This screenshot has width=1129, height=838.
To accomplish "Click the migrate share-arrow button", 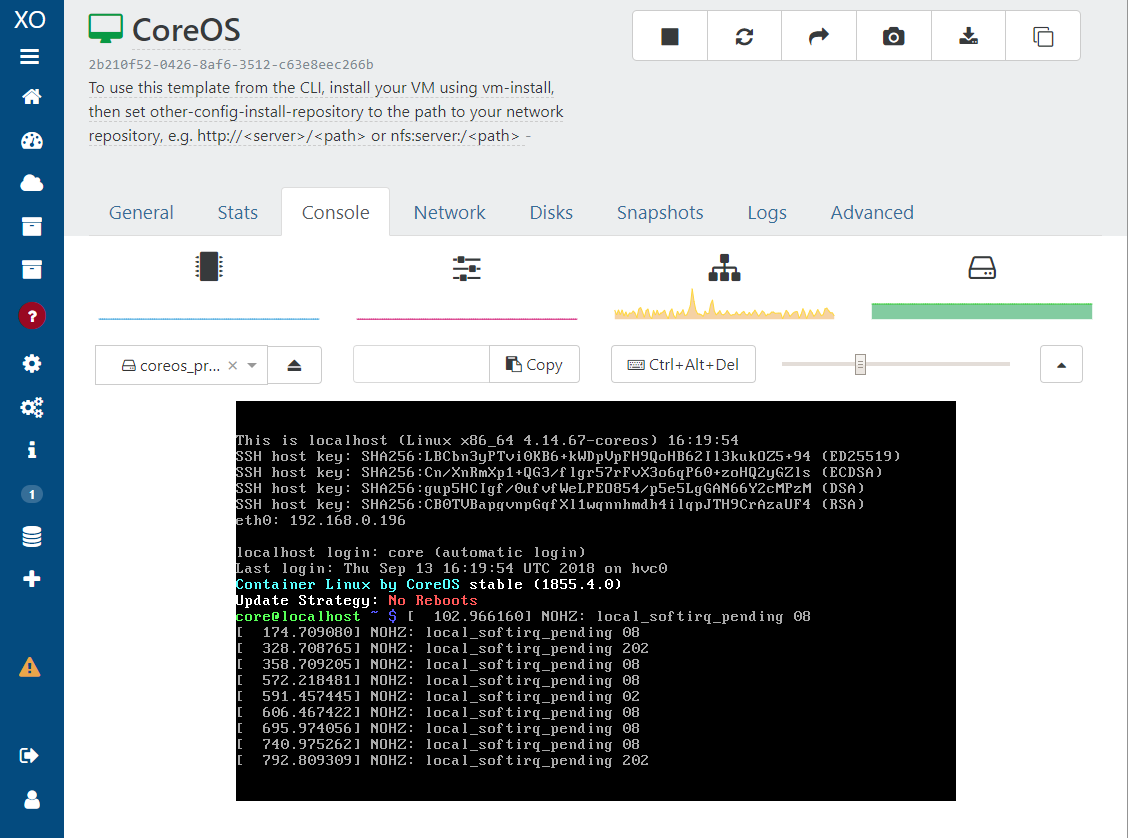I will click(819, 36).
